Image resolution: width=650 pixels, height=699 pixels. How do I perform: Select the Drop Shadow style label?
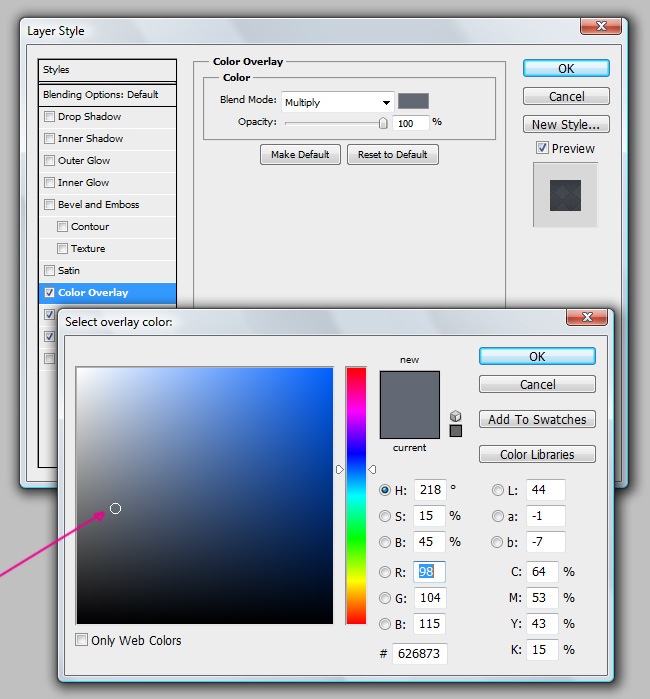pyautogui.click(x=90, y=117)
